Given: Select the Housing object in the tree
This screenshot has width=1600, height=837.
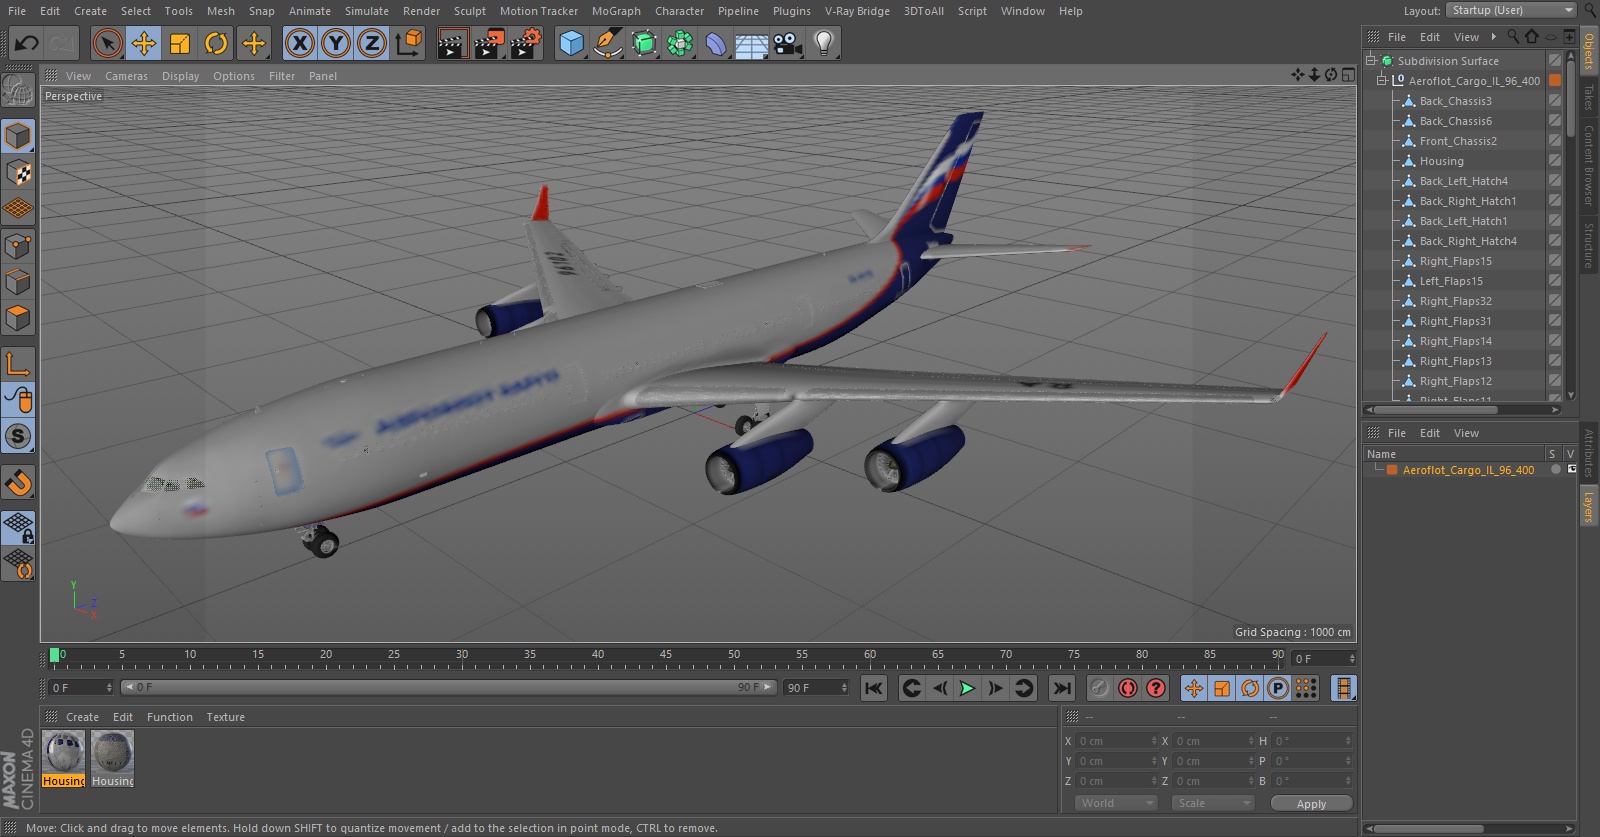Looking at the screenshot, I should (1441, 161).
